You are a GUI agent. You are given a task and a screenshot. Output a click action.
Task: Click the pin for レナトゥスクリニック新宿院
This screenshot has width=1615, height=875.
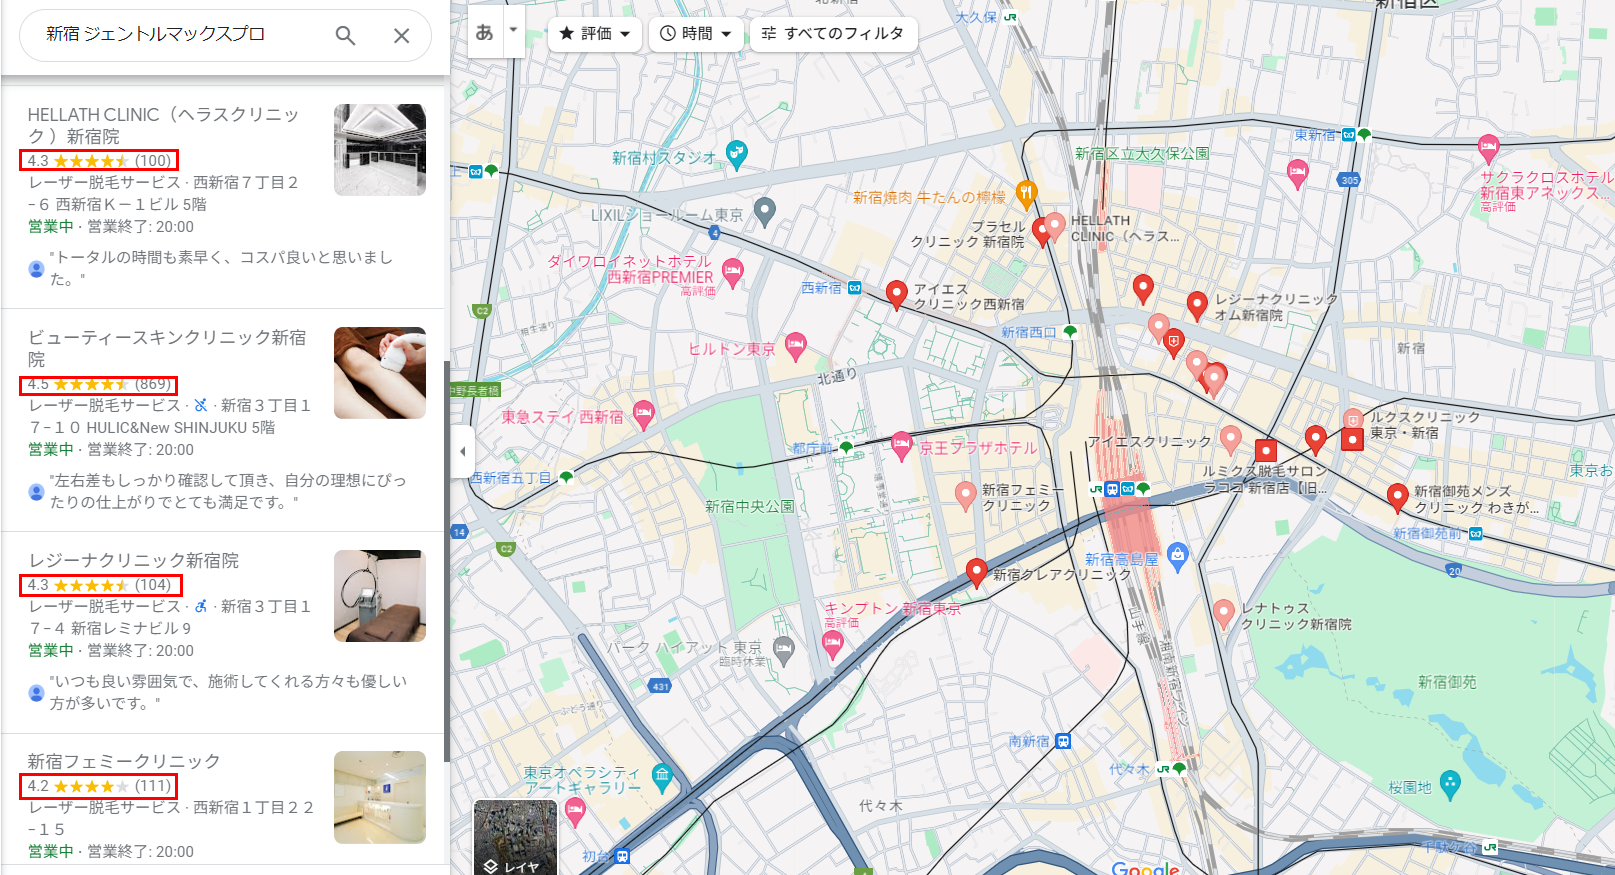[x=1223, y=613]
